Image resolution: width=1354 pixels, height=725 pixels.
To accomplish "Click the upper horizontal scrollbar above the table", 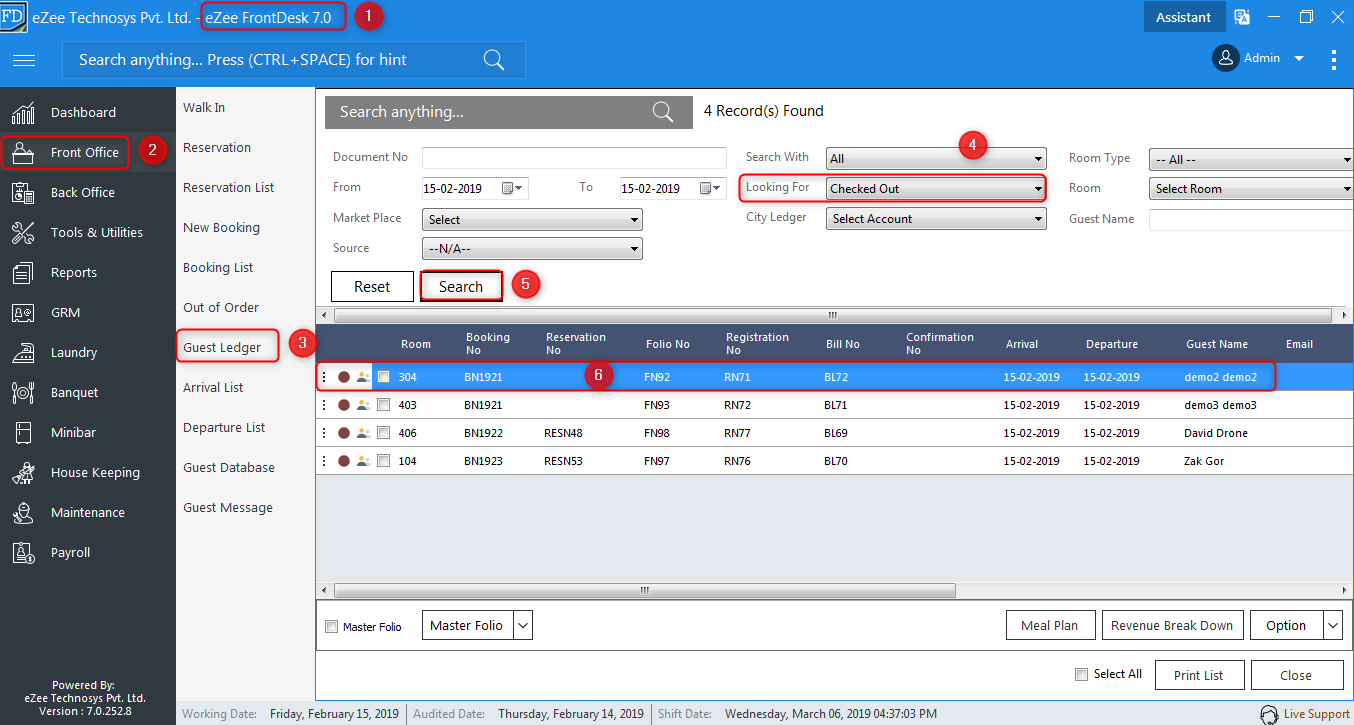I will pos(834,315).
